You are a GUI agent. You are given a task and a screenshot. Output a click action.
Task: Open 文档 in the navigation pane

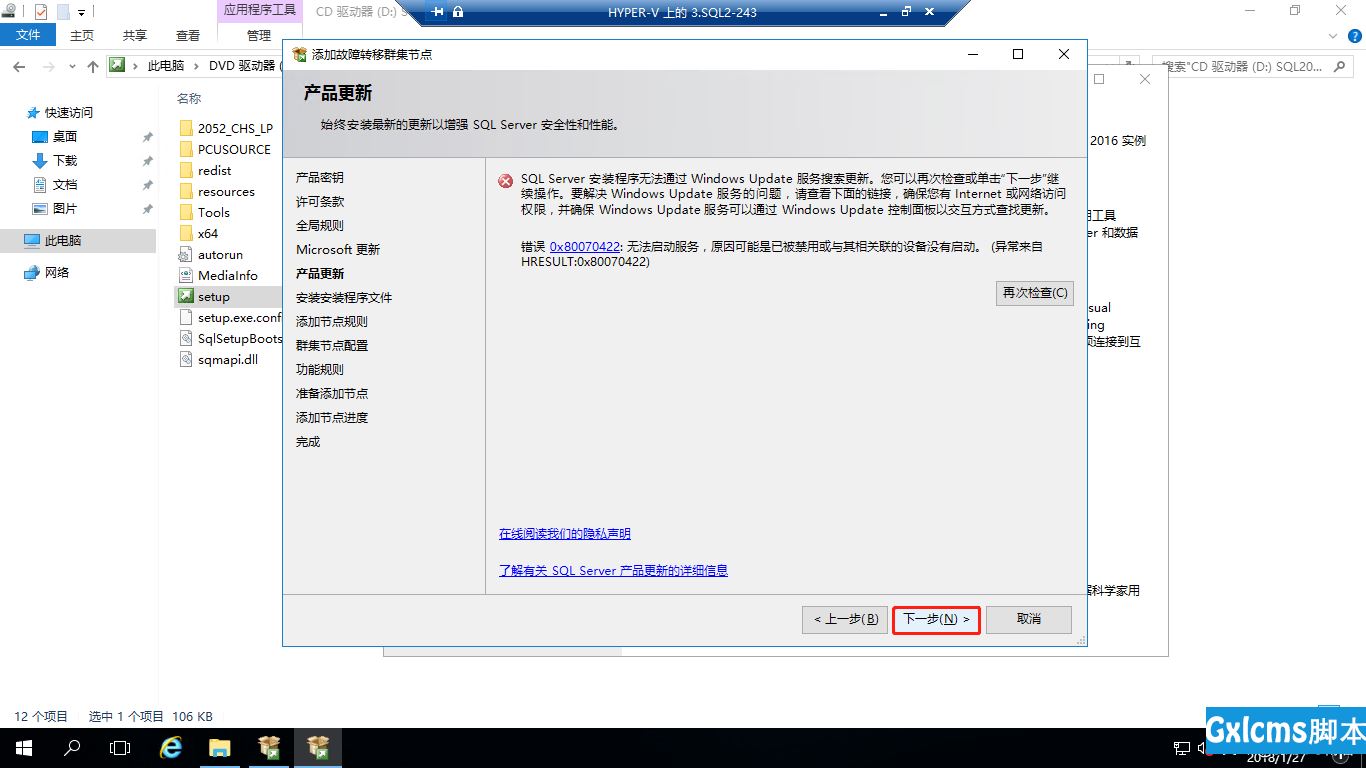65,185
